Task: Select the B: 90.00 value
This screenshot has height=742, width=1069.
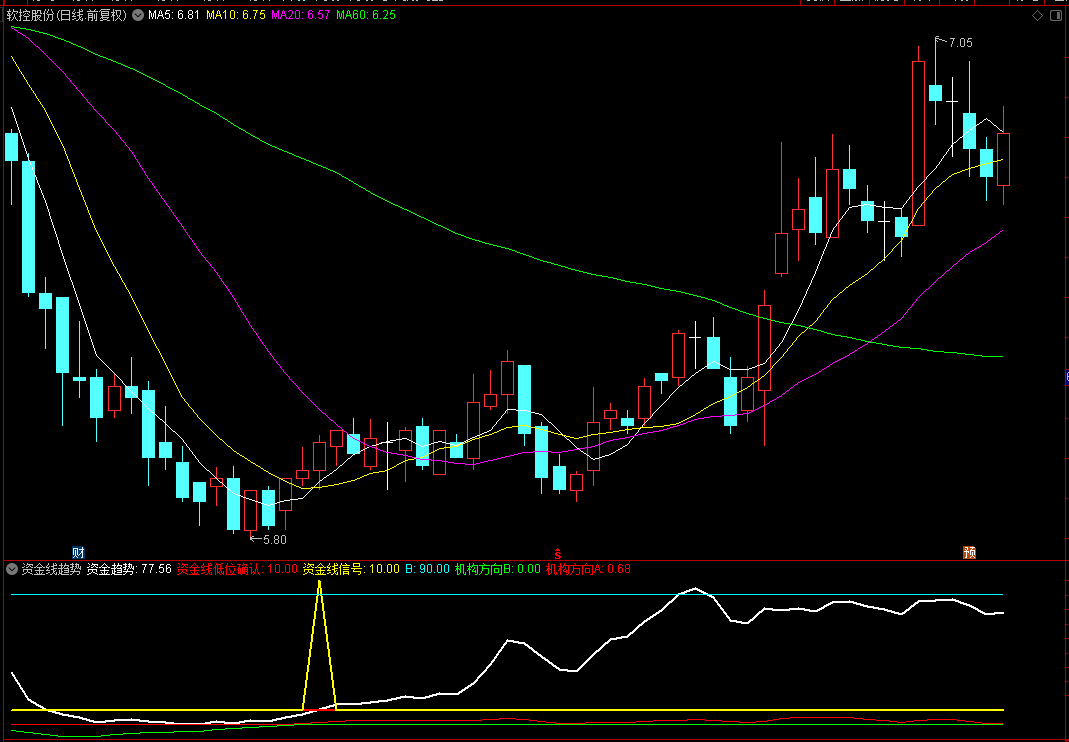Action: [x=427, y=569]
